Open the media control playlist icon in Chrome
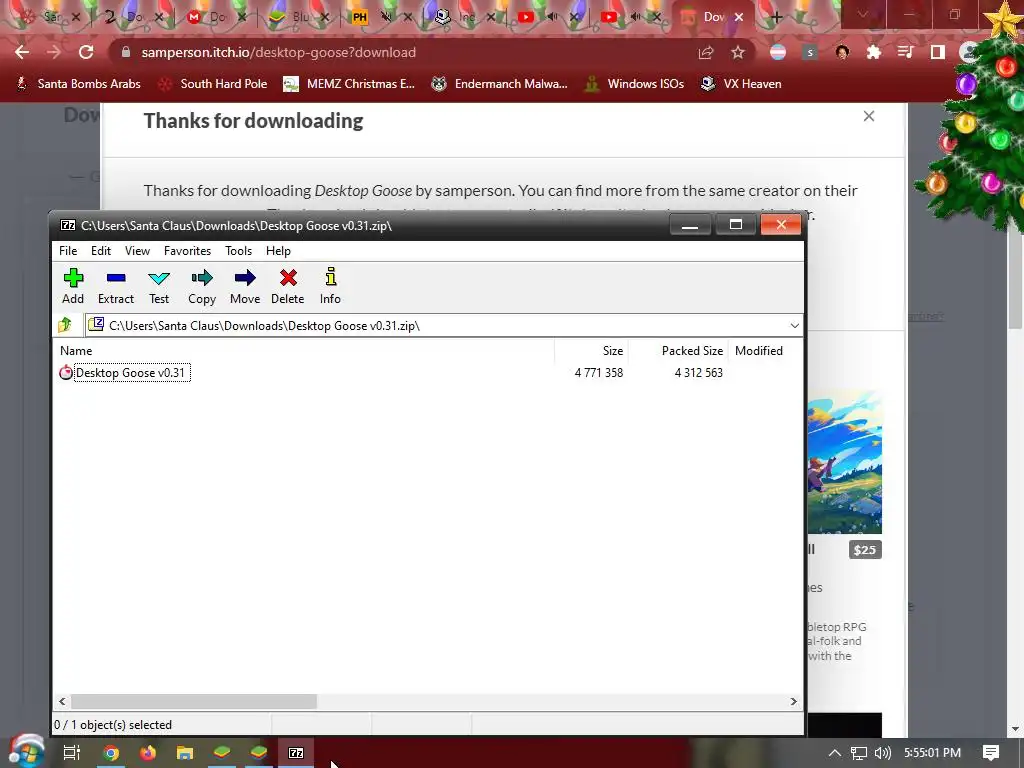1024x768 pixels. click(906, 52)
